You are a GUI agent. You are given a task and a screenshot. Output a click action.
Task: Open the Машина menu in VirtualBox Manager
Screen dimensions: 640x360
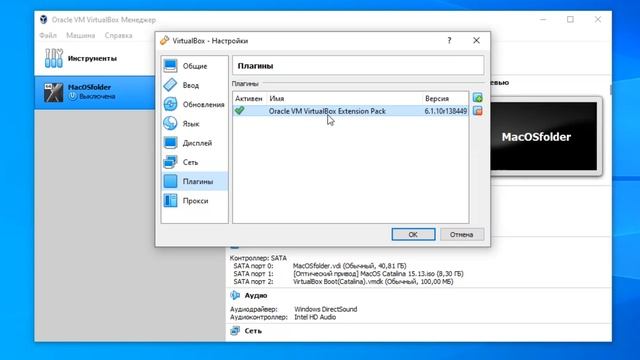80,36
